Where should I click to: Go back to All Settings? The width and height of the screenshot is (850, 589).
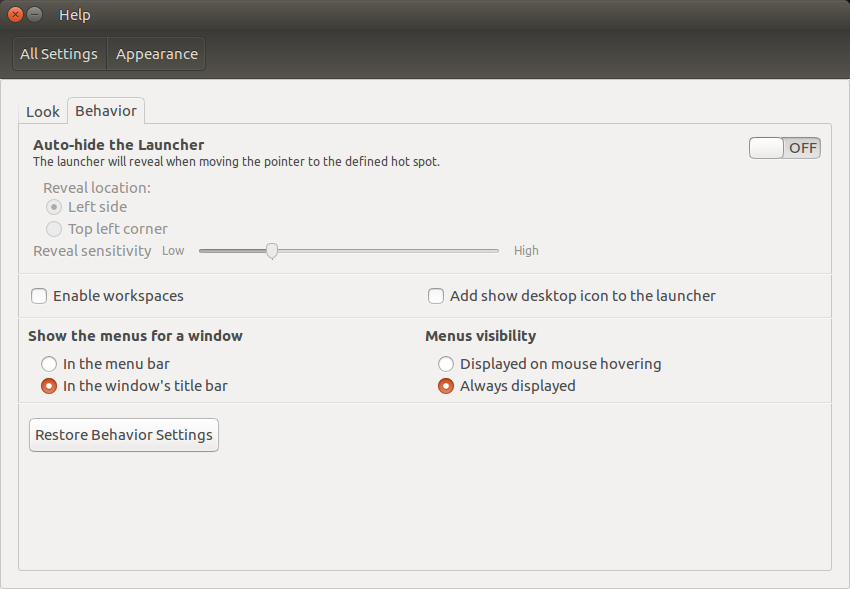click(x=59, y=54)
